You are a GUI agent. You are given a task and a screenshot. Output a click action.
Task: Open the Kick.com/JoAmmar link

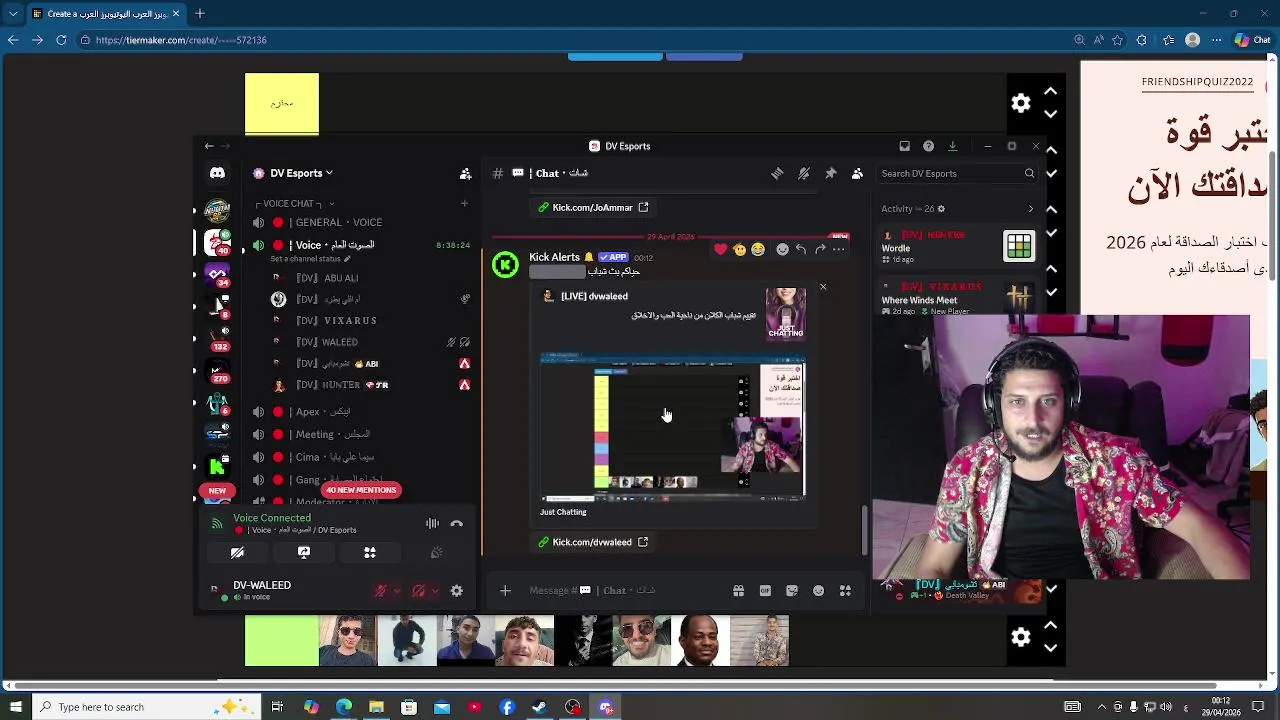pyautogui.click(x=592, y=207)
